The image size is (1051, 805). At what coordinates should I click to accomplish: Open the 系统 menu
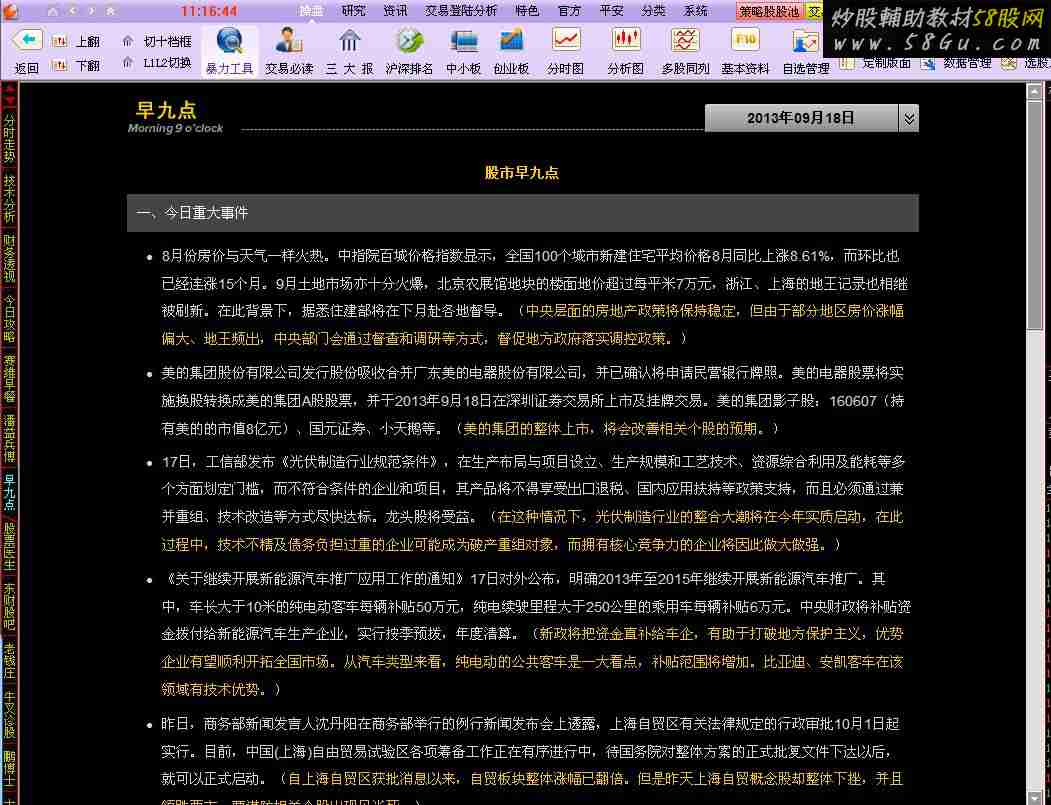pyautogui.click(x=696, y=10)
